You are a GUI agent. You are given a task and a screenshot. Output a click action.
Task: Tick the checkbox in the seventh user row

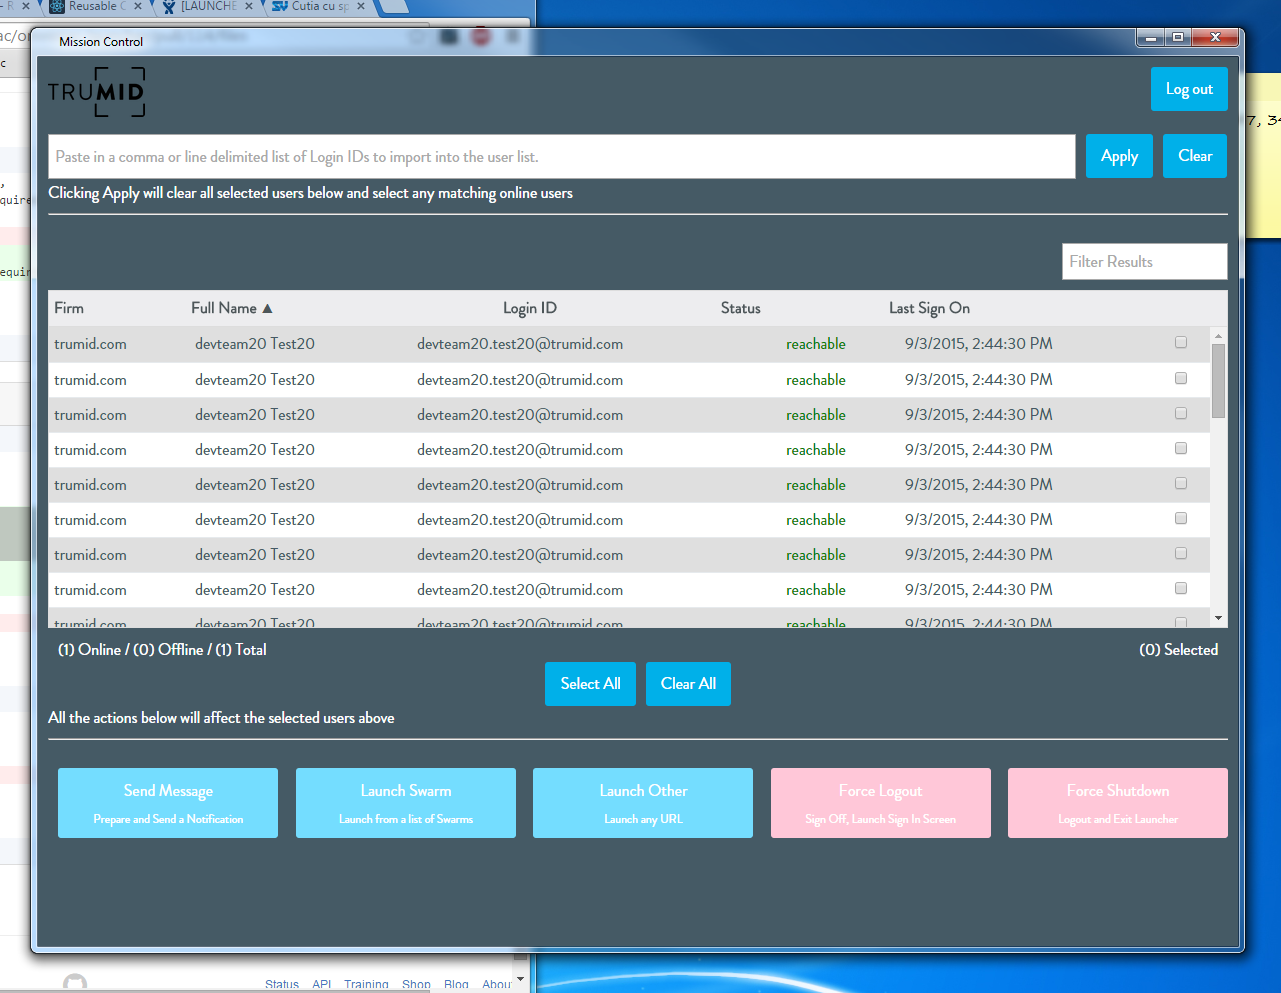[x=1181, y=553]
